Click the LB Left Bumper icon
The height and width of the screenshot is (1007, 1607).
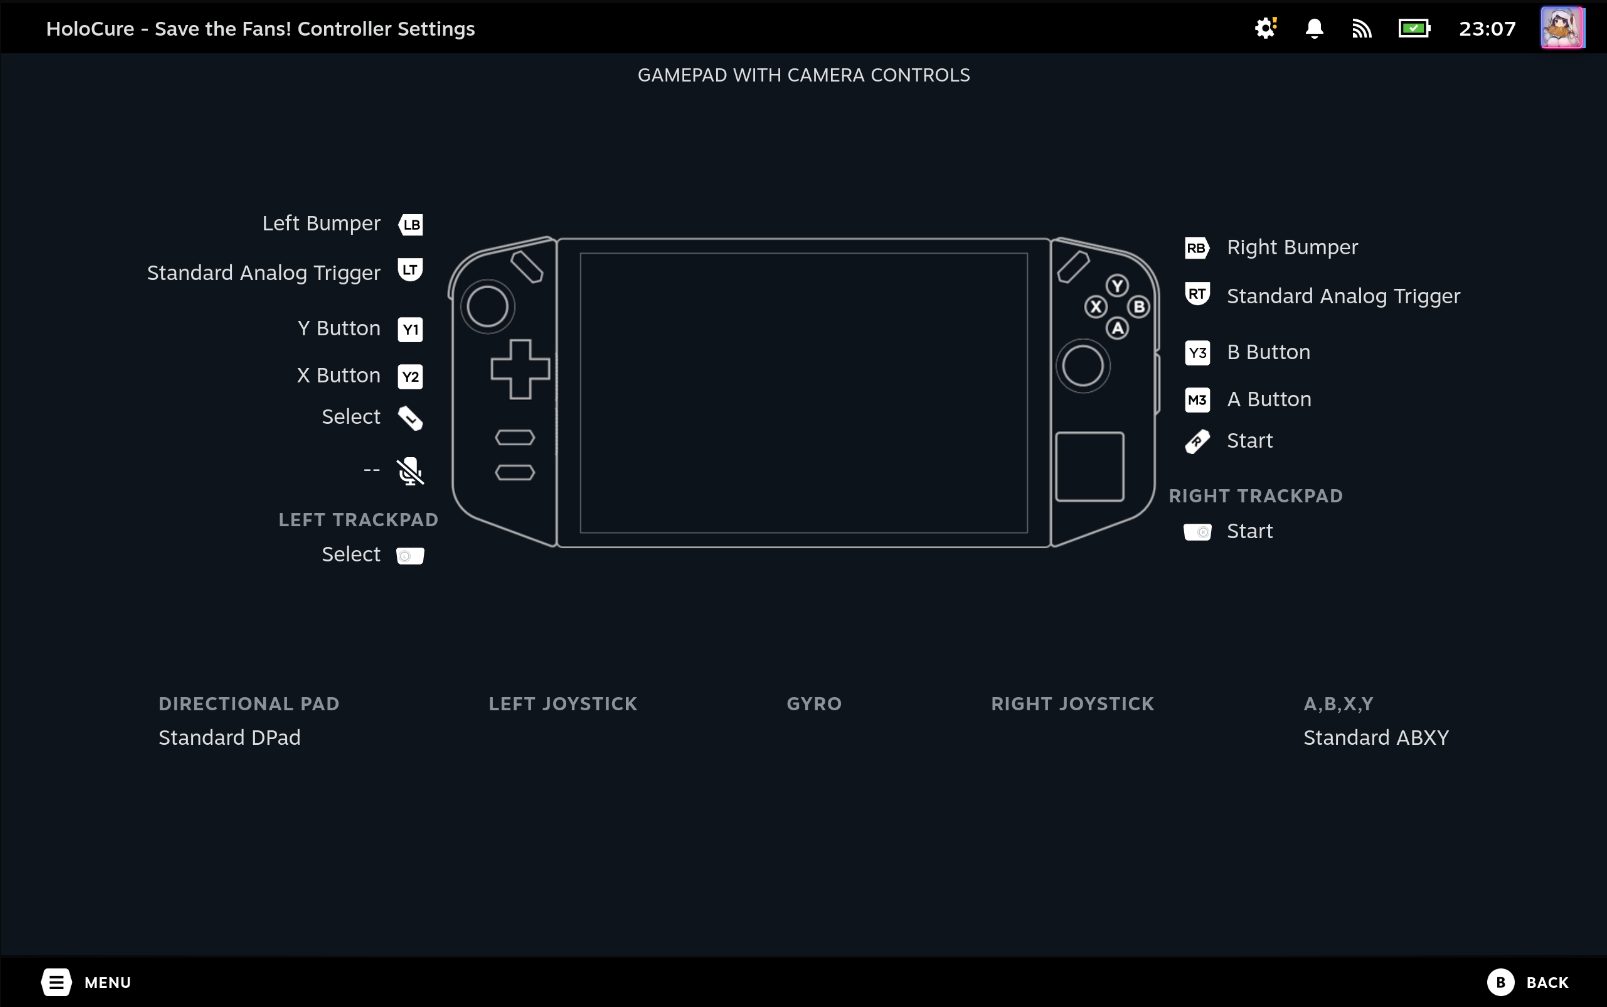(x=411, y=224)
